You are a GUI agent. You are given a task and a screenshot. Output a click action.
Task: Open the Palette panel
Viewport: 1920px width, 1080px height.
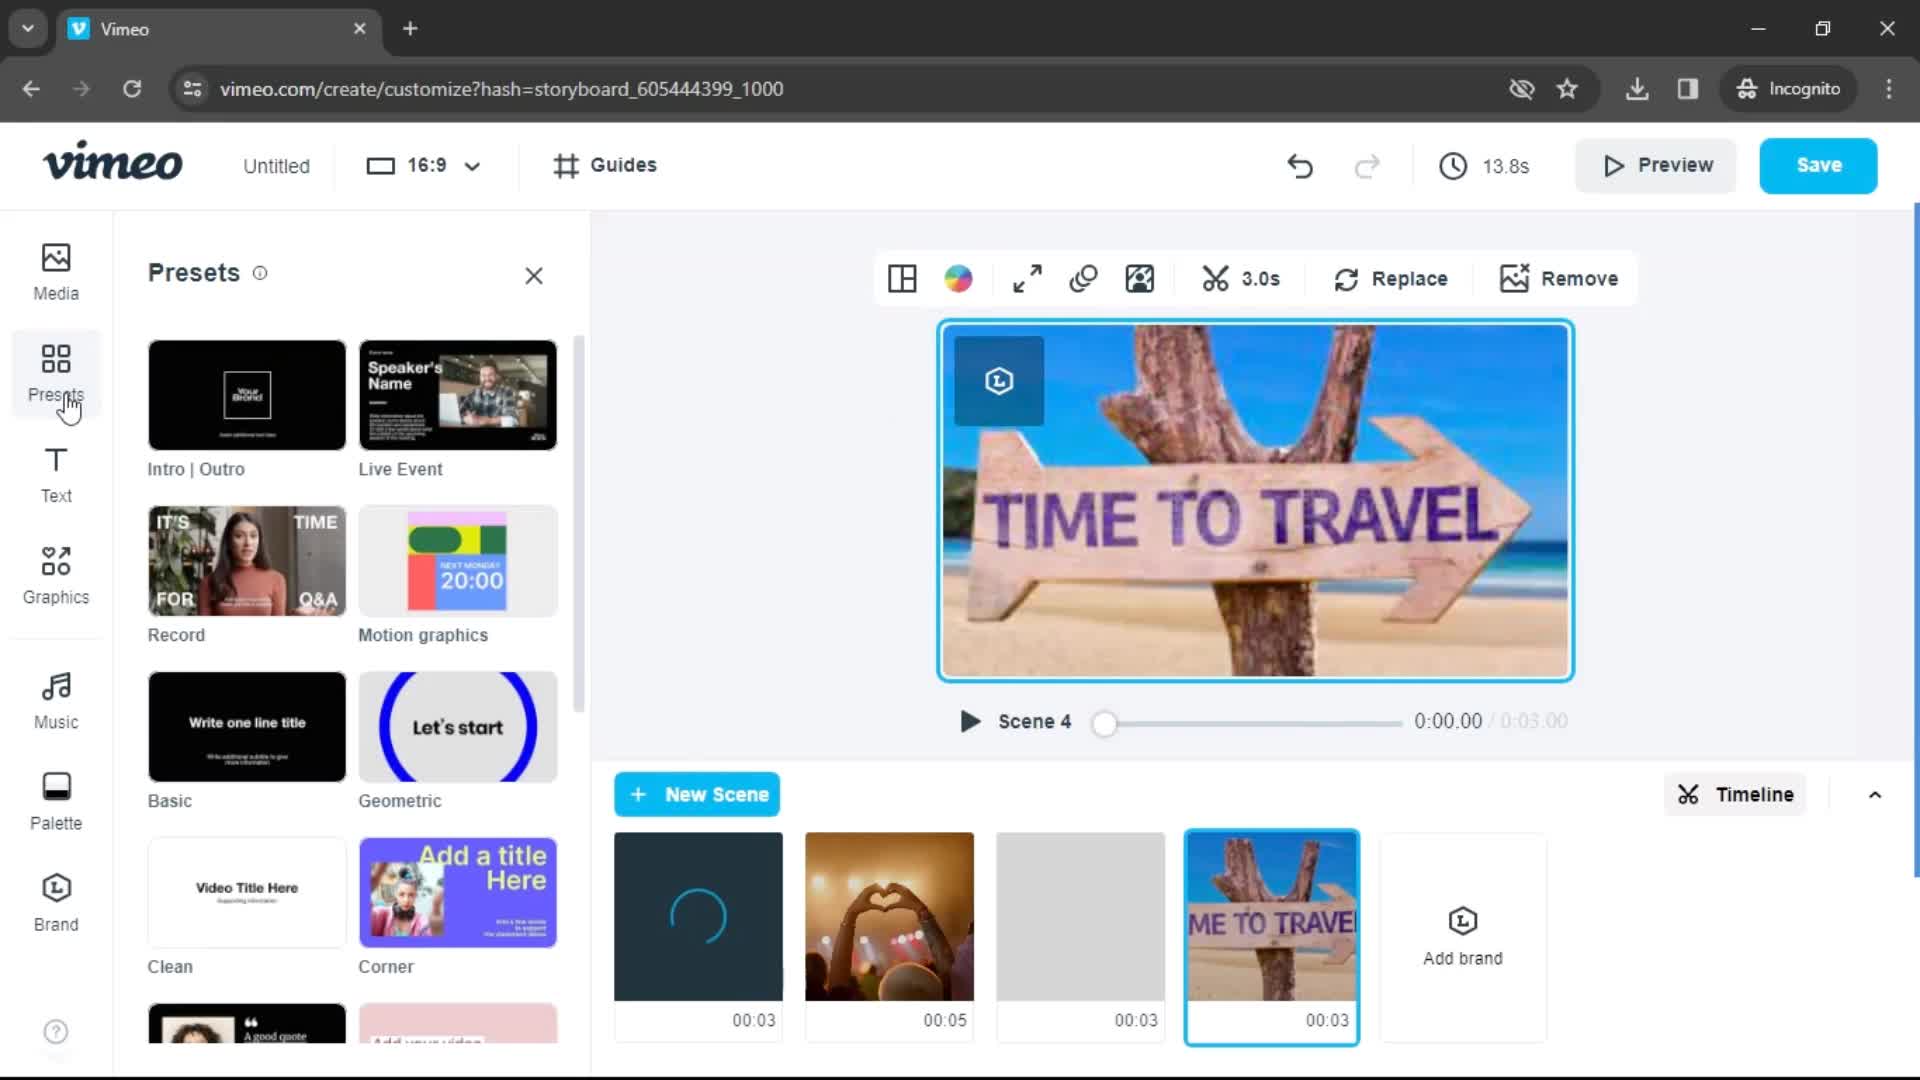tap(55, 800)
